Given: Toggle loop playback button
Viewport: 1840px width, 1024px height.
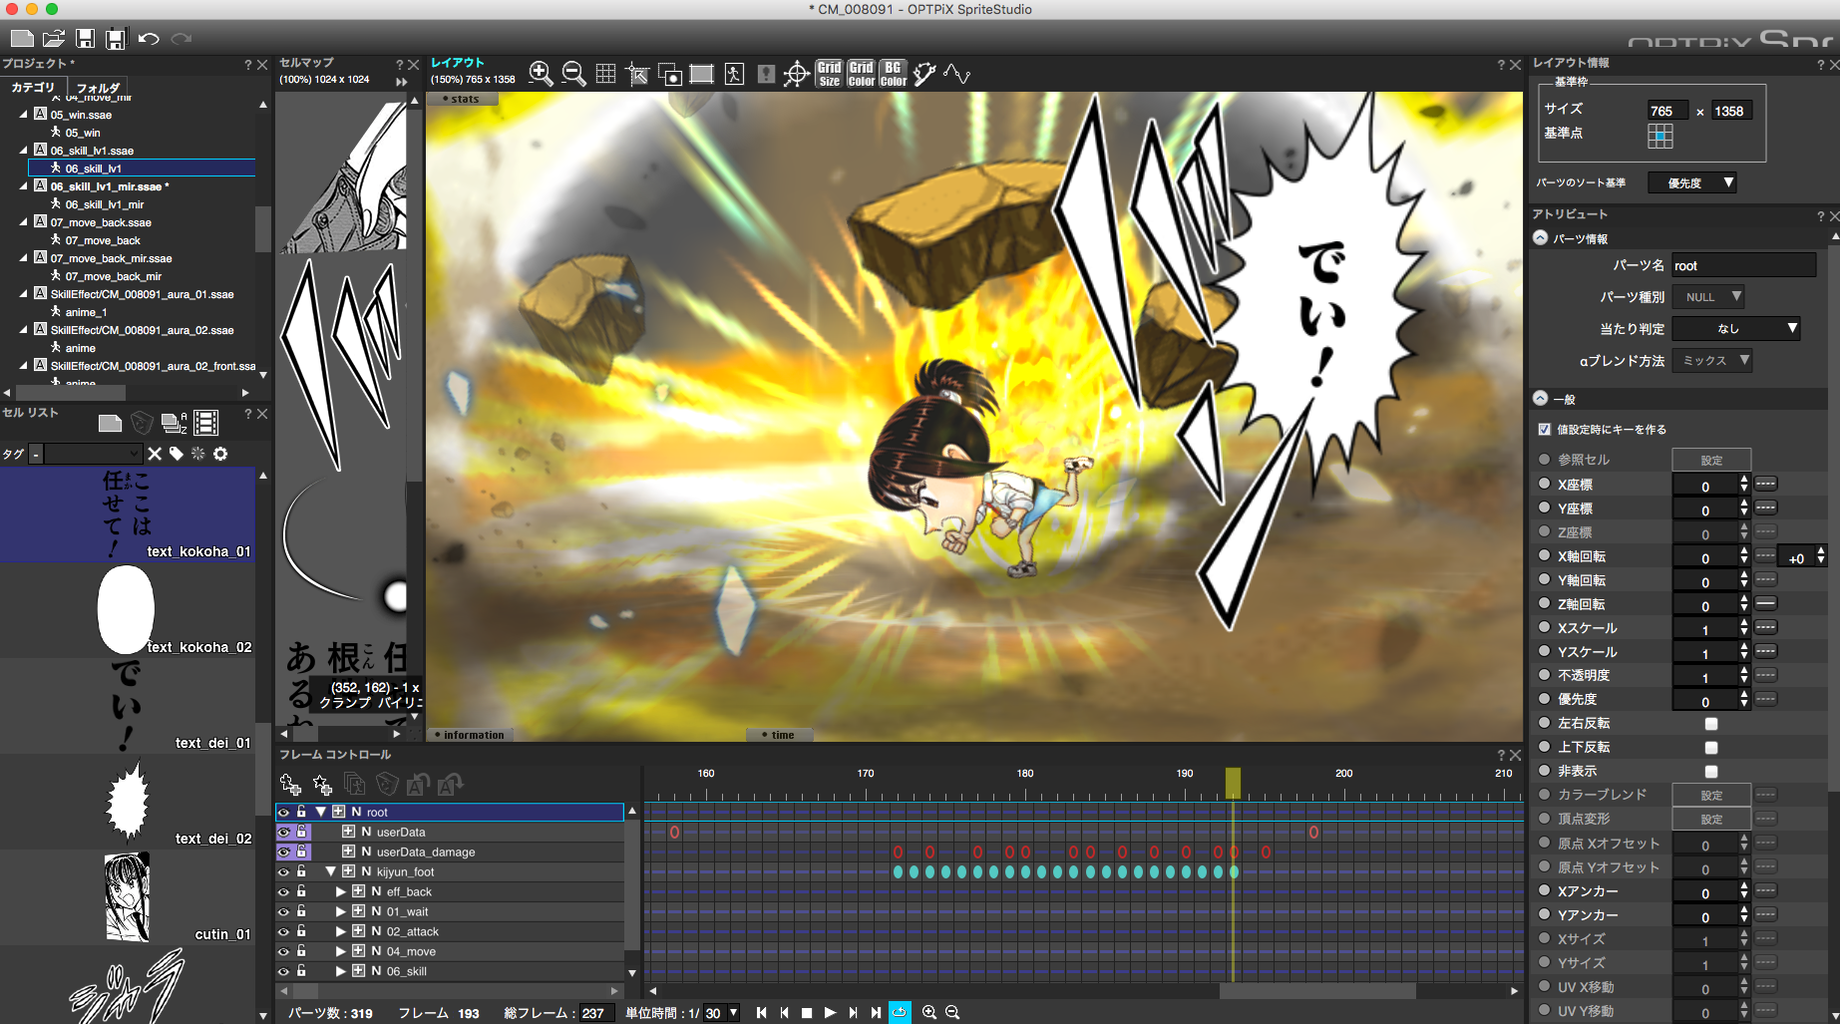Looking at the screenshot, I should click(x=899, y=1013).
